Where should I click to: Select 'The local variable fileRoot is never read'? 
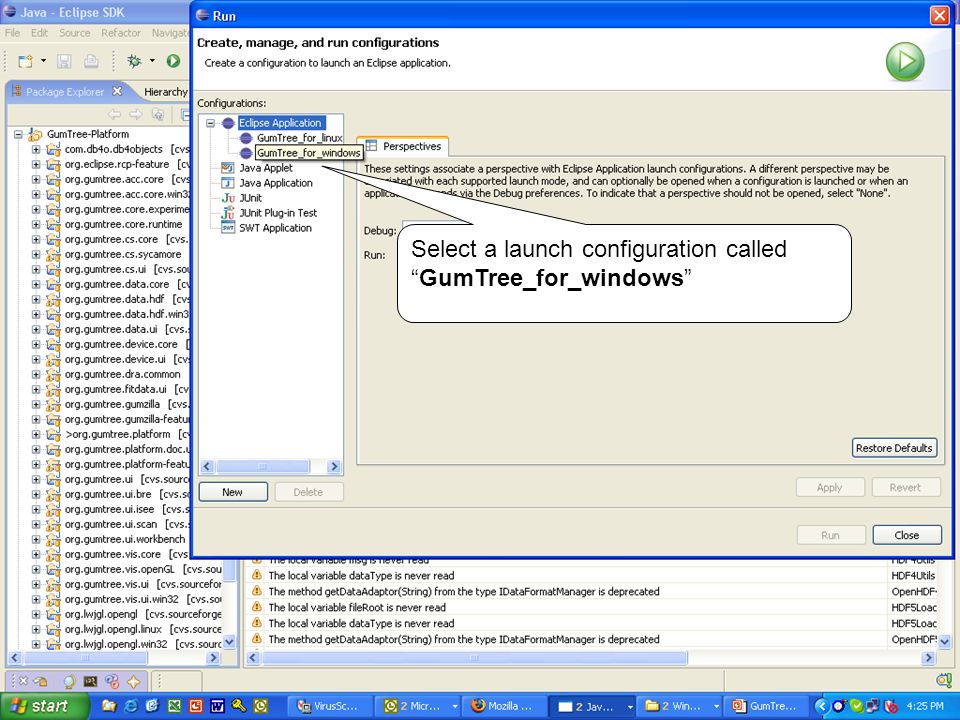357,607
